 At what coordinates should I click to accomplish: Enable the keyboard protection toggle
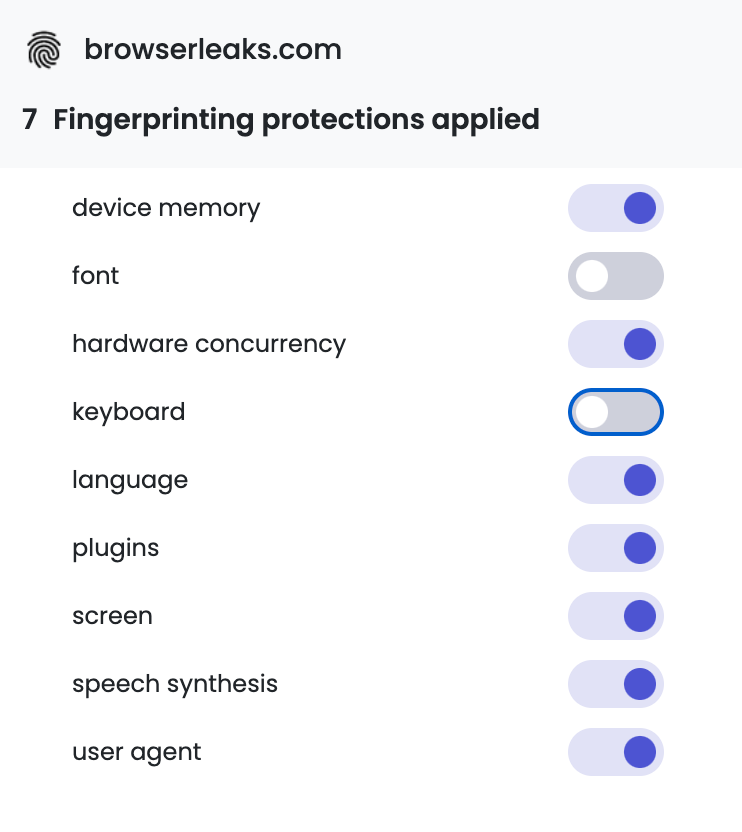point(616,412)
